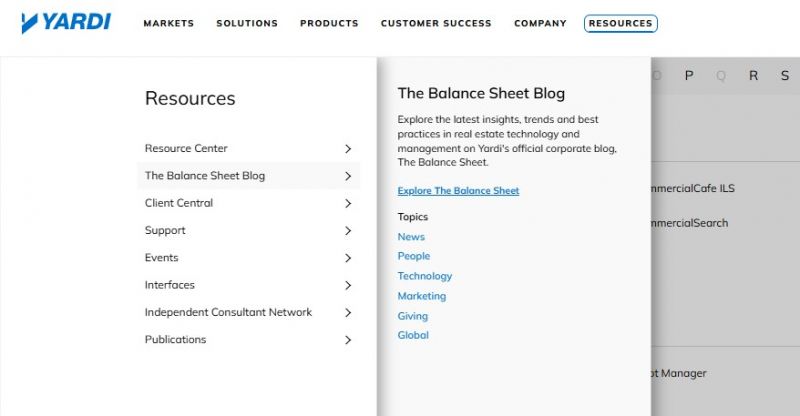This screenshot has width=800, height=416.
Task: Open the Solutions menu
Action: (x=247, y=23)
